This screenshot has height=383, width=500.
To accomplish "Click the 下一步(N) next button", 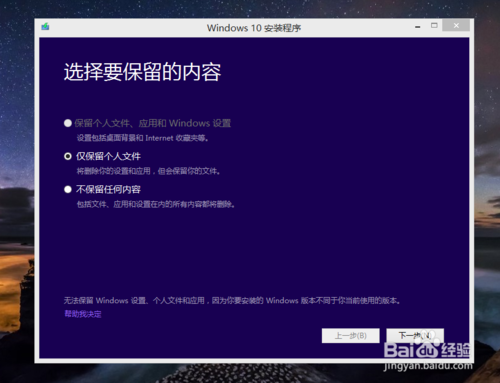I will point(415,335).
